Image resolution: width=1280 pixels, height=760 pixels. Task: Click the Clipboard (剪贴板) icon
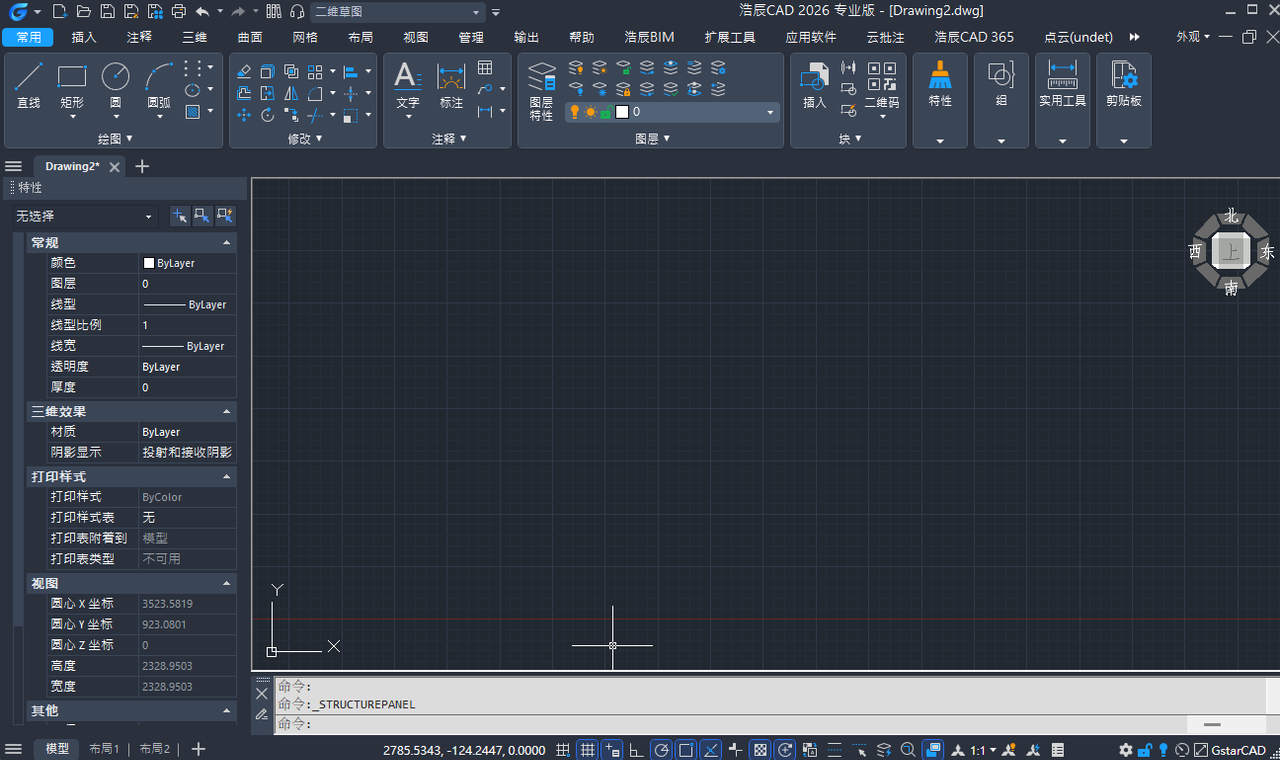(1123, 84)
